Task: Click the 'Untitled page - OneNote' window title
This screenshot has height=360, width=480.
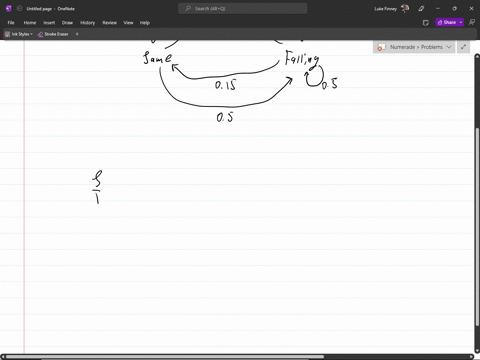Action: pyautogui.click(x=51, y=9)
